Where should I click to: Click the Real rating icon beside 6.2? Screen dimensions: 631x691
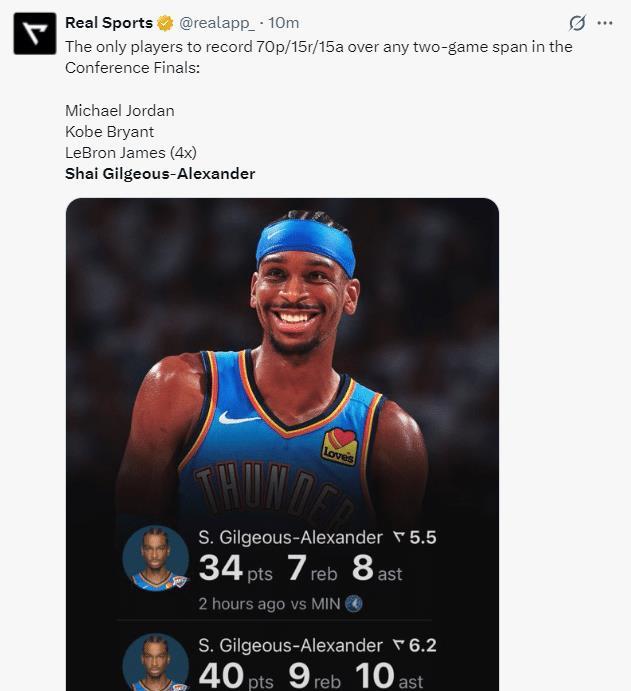[399, 646]
